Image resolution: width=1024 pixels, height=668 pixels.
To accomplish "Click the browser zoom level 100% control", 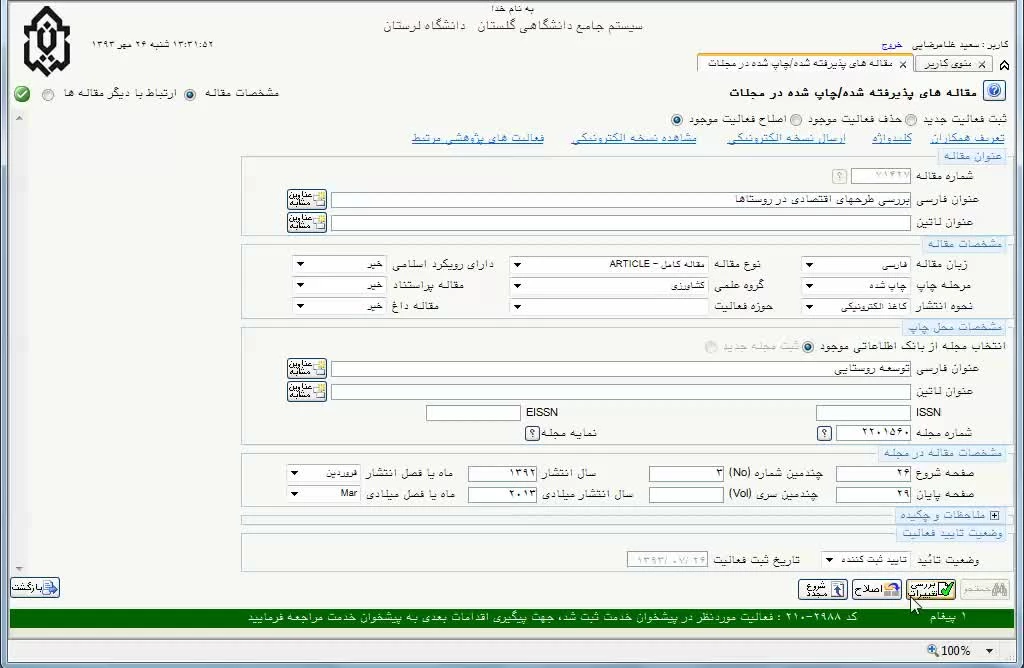I will [x=956, y=651].
